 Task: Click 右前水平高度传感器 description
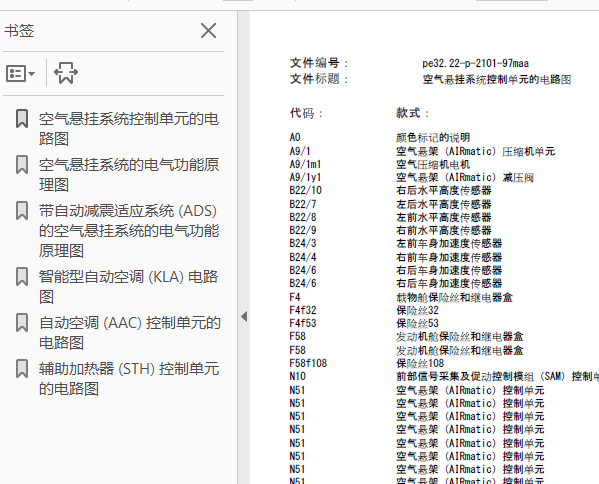pos(444,230)
